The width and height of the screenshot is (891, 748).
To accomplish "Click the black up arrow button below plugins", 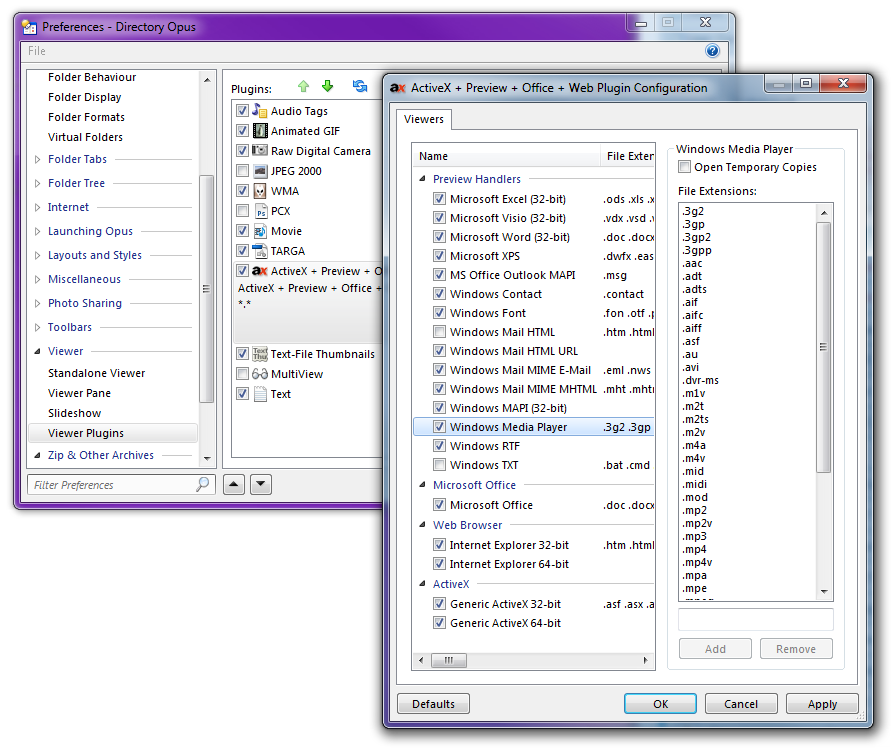I will point(234,484).
